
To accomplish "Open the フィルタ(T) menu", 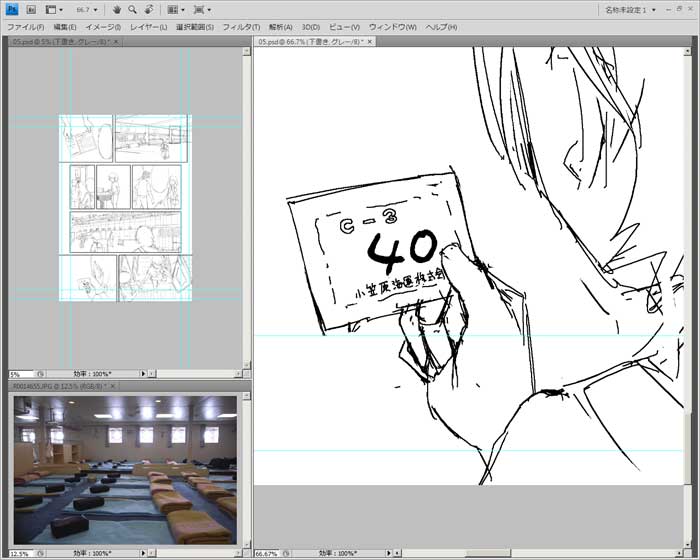I will click(x=241, y=26).
